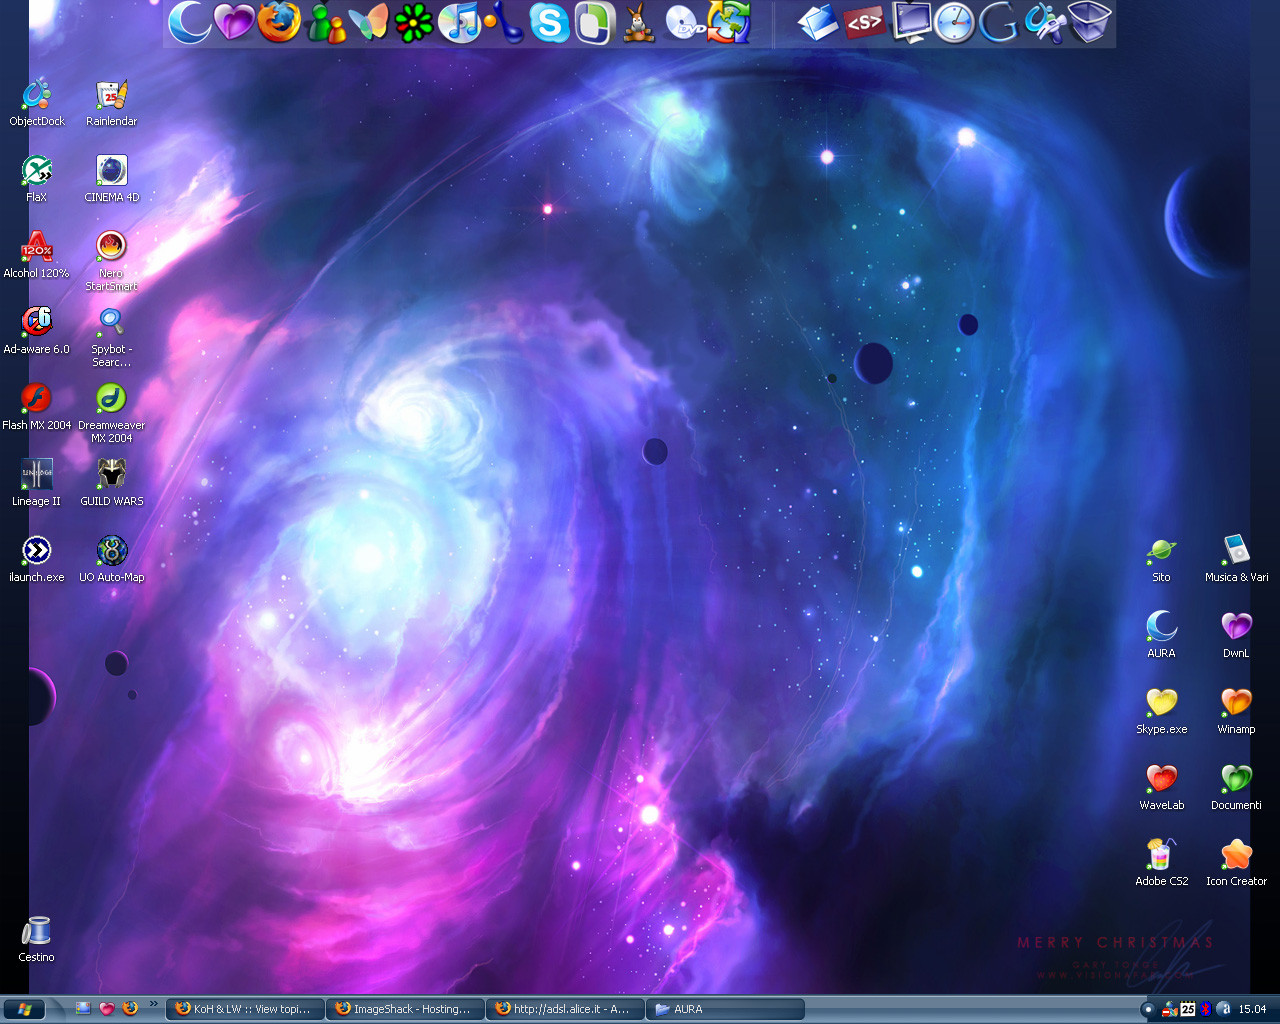The image size is (1280, 1024).
Task: Select the UO Auto-Map desktop icon
Action: pos(112,559)
